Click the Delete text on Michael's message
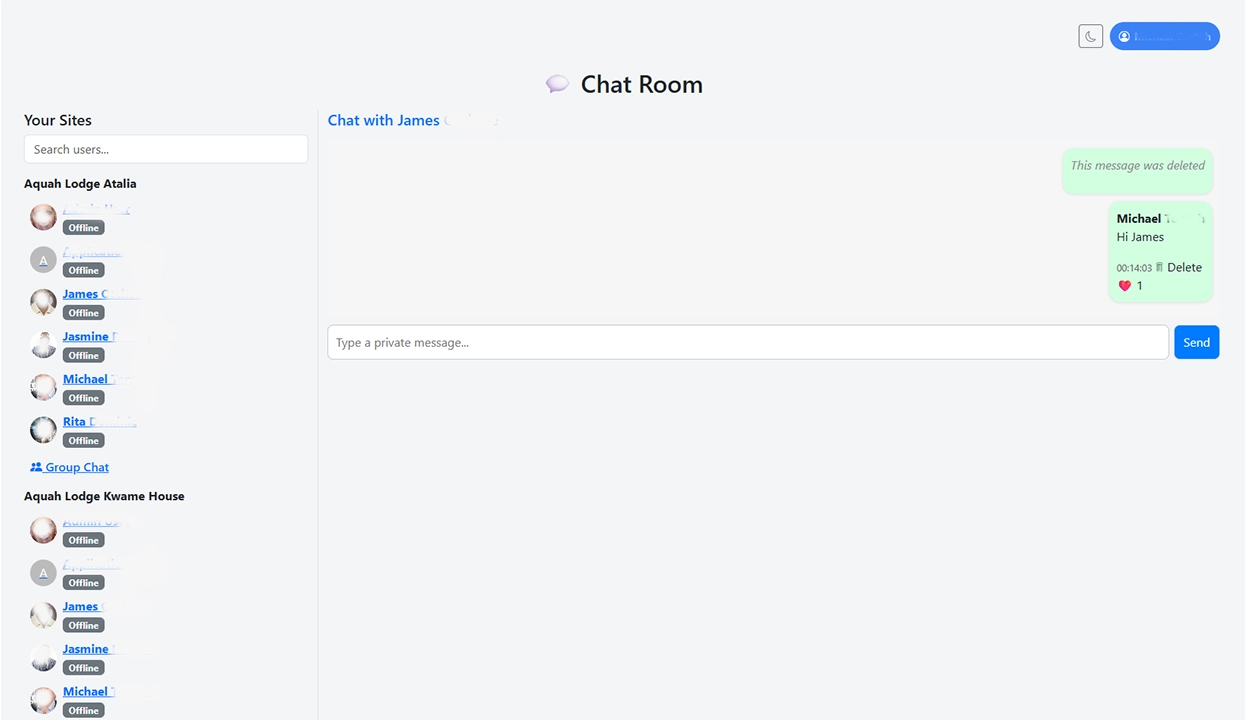Screen dimensions: 1246x720 [x=1183, y=267]
